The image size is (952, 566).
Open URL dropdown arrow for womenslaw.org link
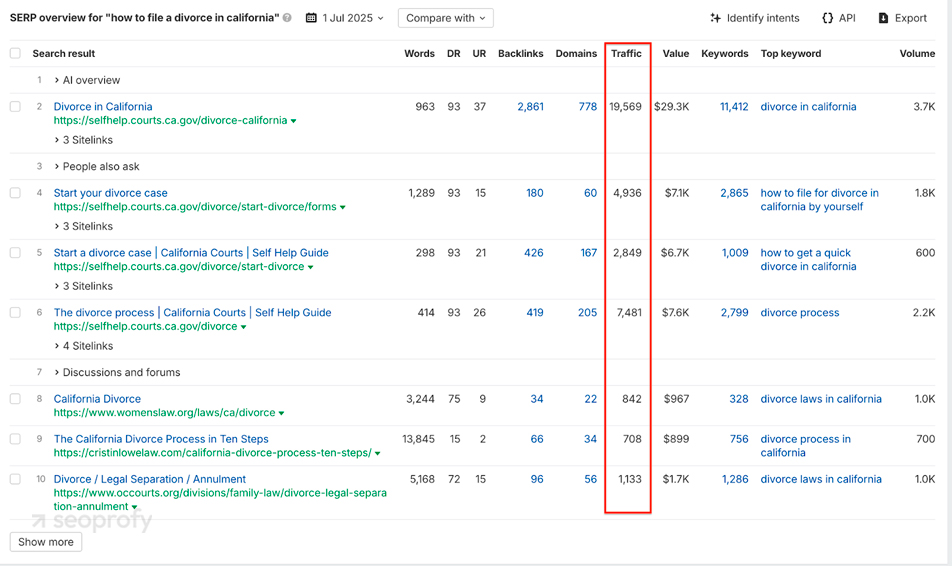281,413
